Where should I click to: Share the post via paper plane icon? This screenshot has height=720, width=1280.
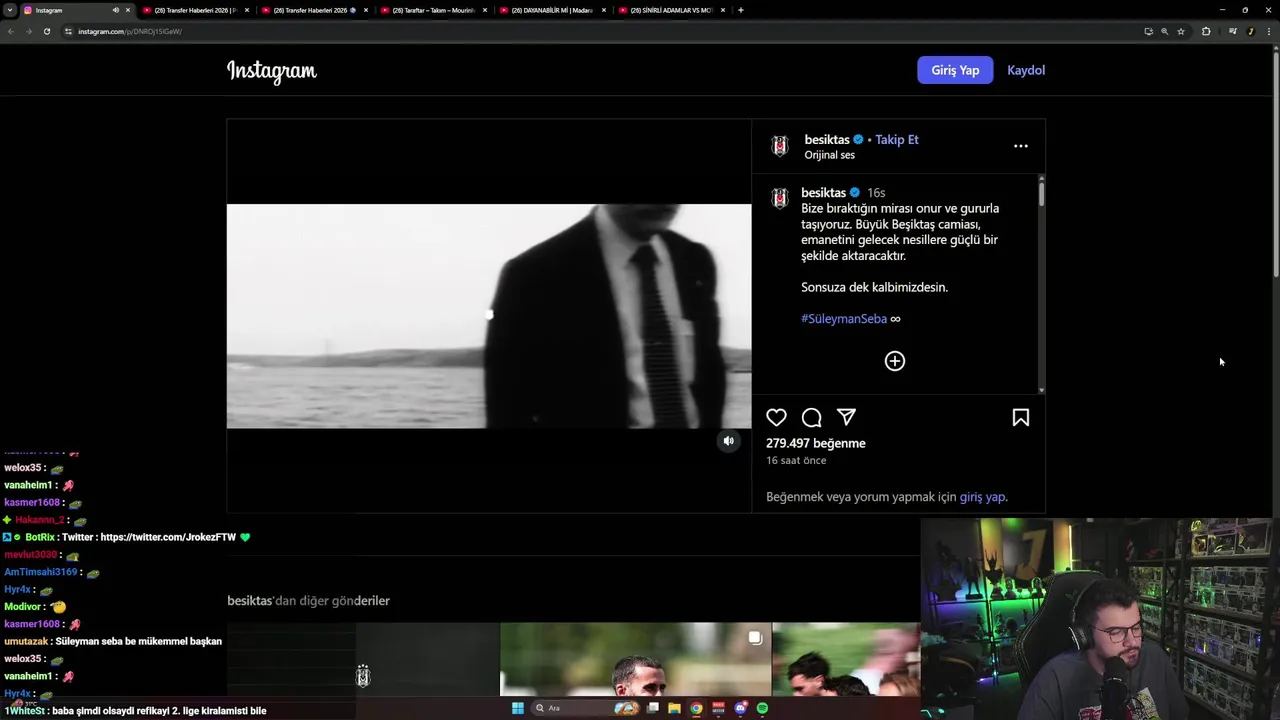[846, 417]
